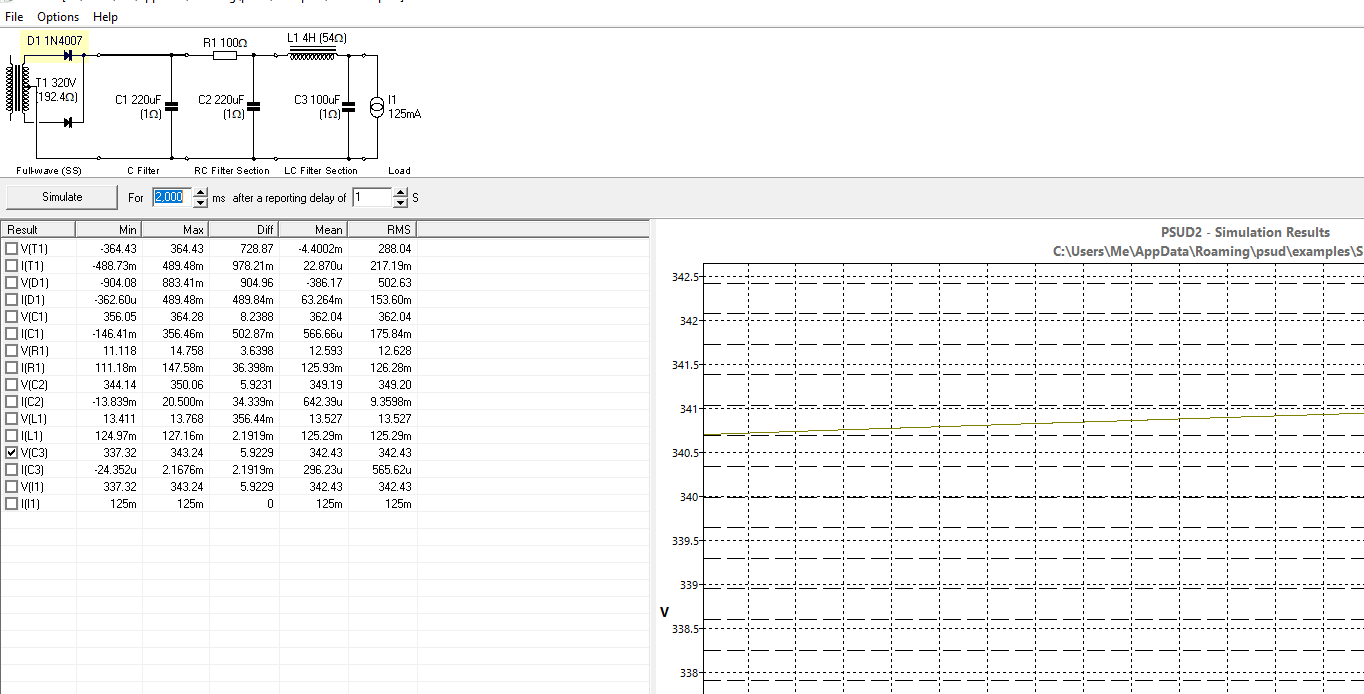The image size is (1364, 694).
Task: Enable the V(I1) trace checkbox
Action: tap(12, 486)
